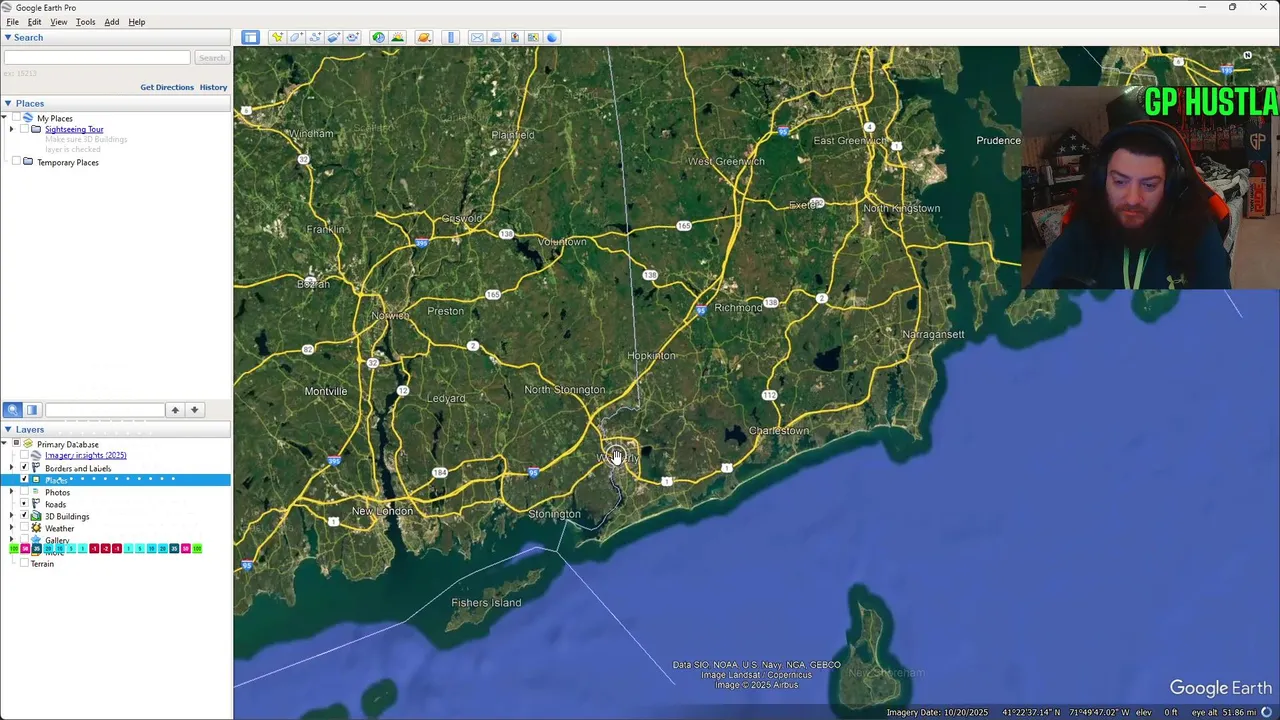Click the compass N marker on map
Image resolution: width=1280 pixels, height=720 pixels.
[1248, 55]
